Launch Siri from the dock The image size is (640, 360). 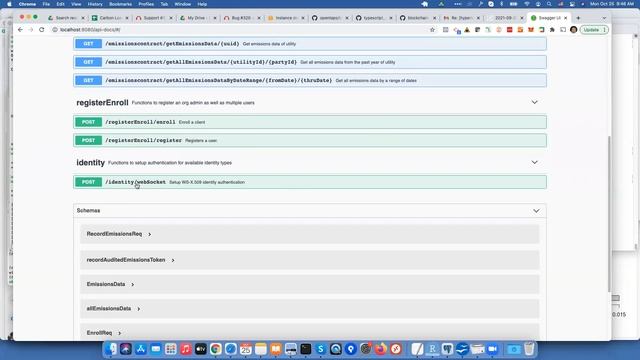pyautogui.click(x=126, y=349)
